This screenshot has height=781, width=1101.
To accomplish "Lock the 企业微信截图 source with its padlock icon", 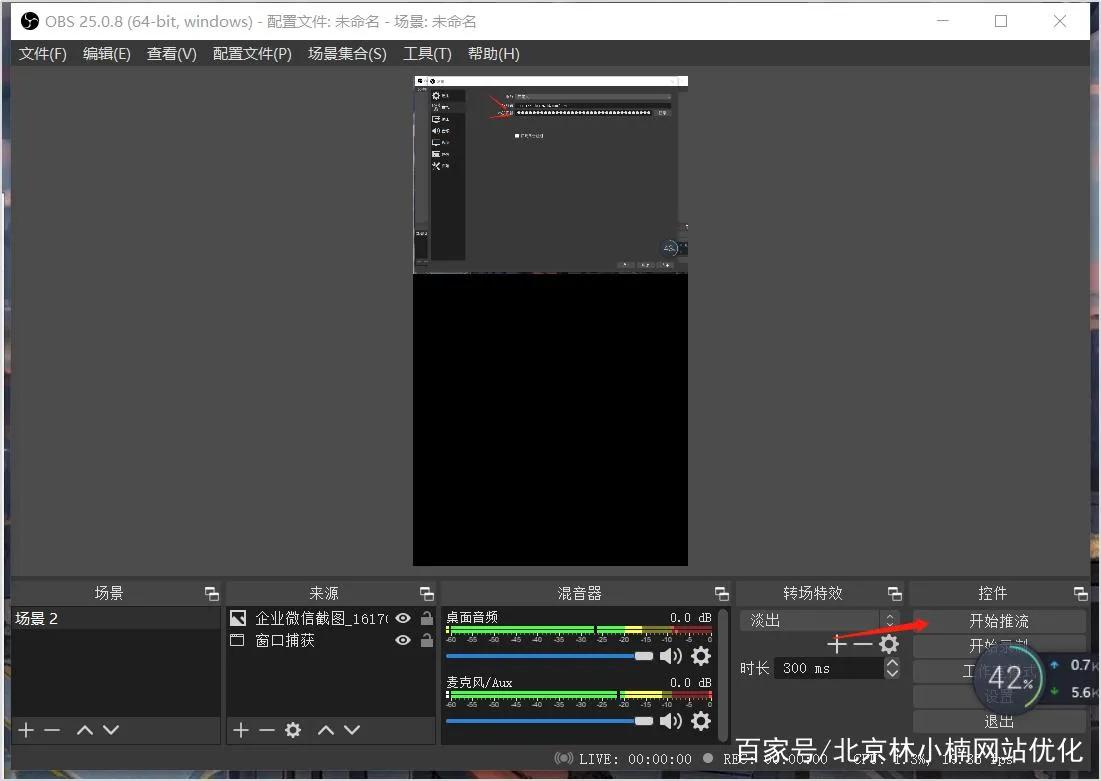I will pyautogui.click(x=427, y=618).
